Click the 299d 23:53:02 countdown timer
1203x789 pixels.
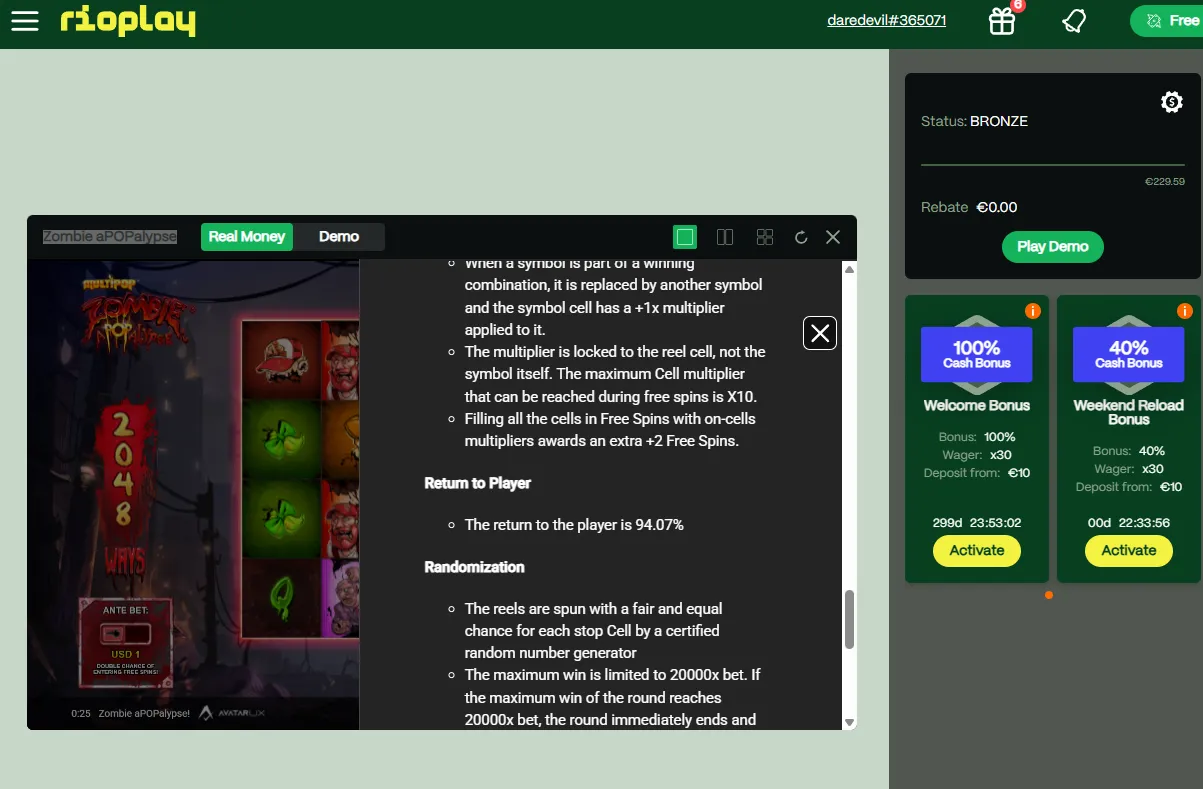(x=977, y=523)
